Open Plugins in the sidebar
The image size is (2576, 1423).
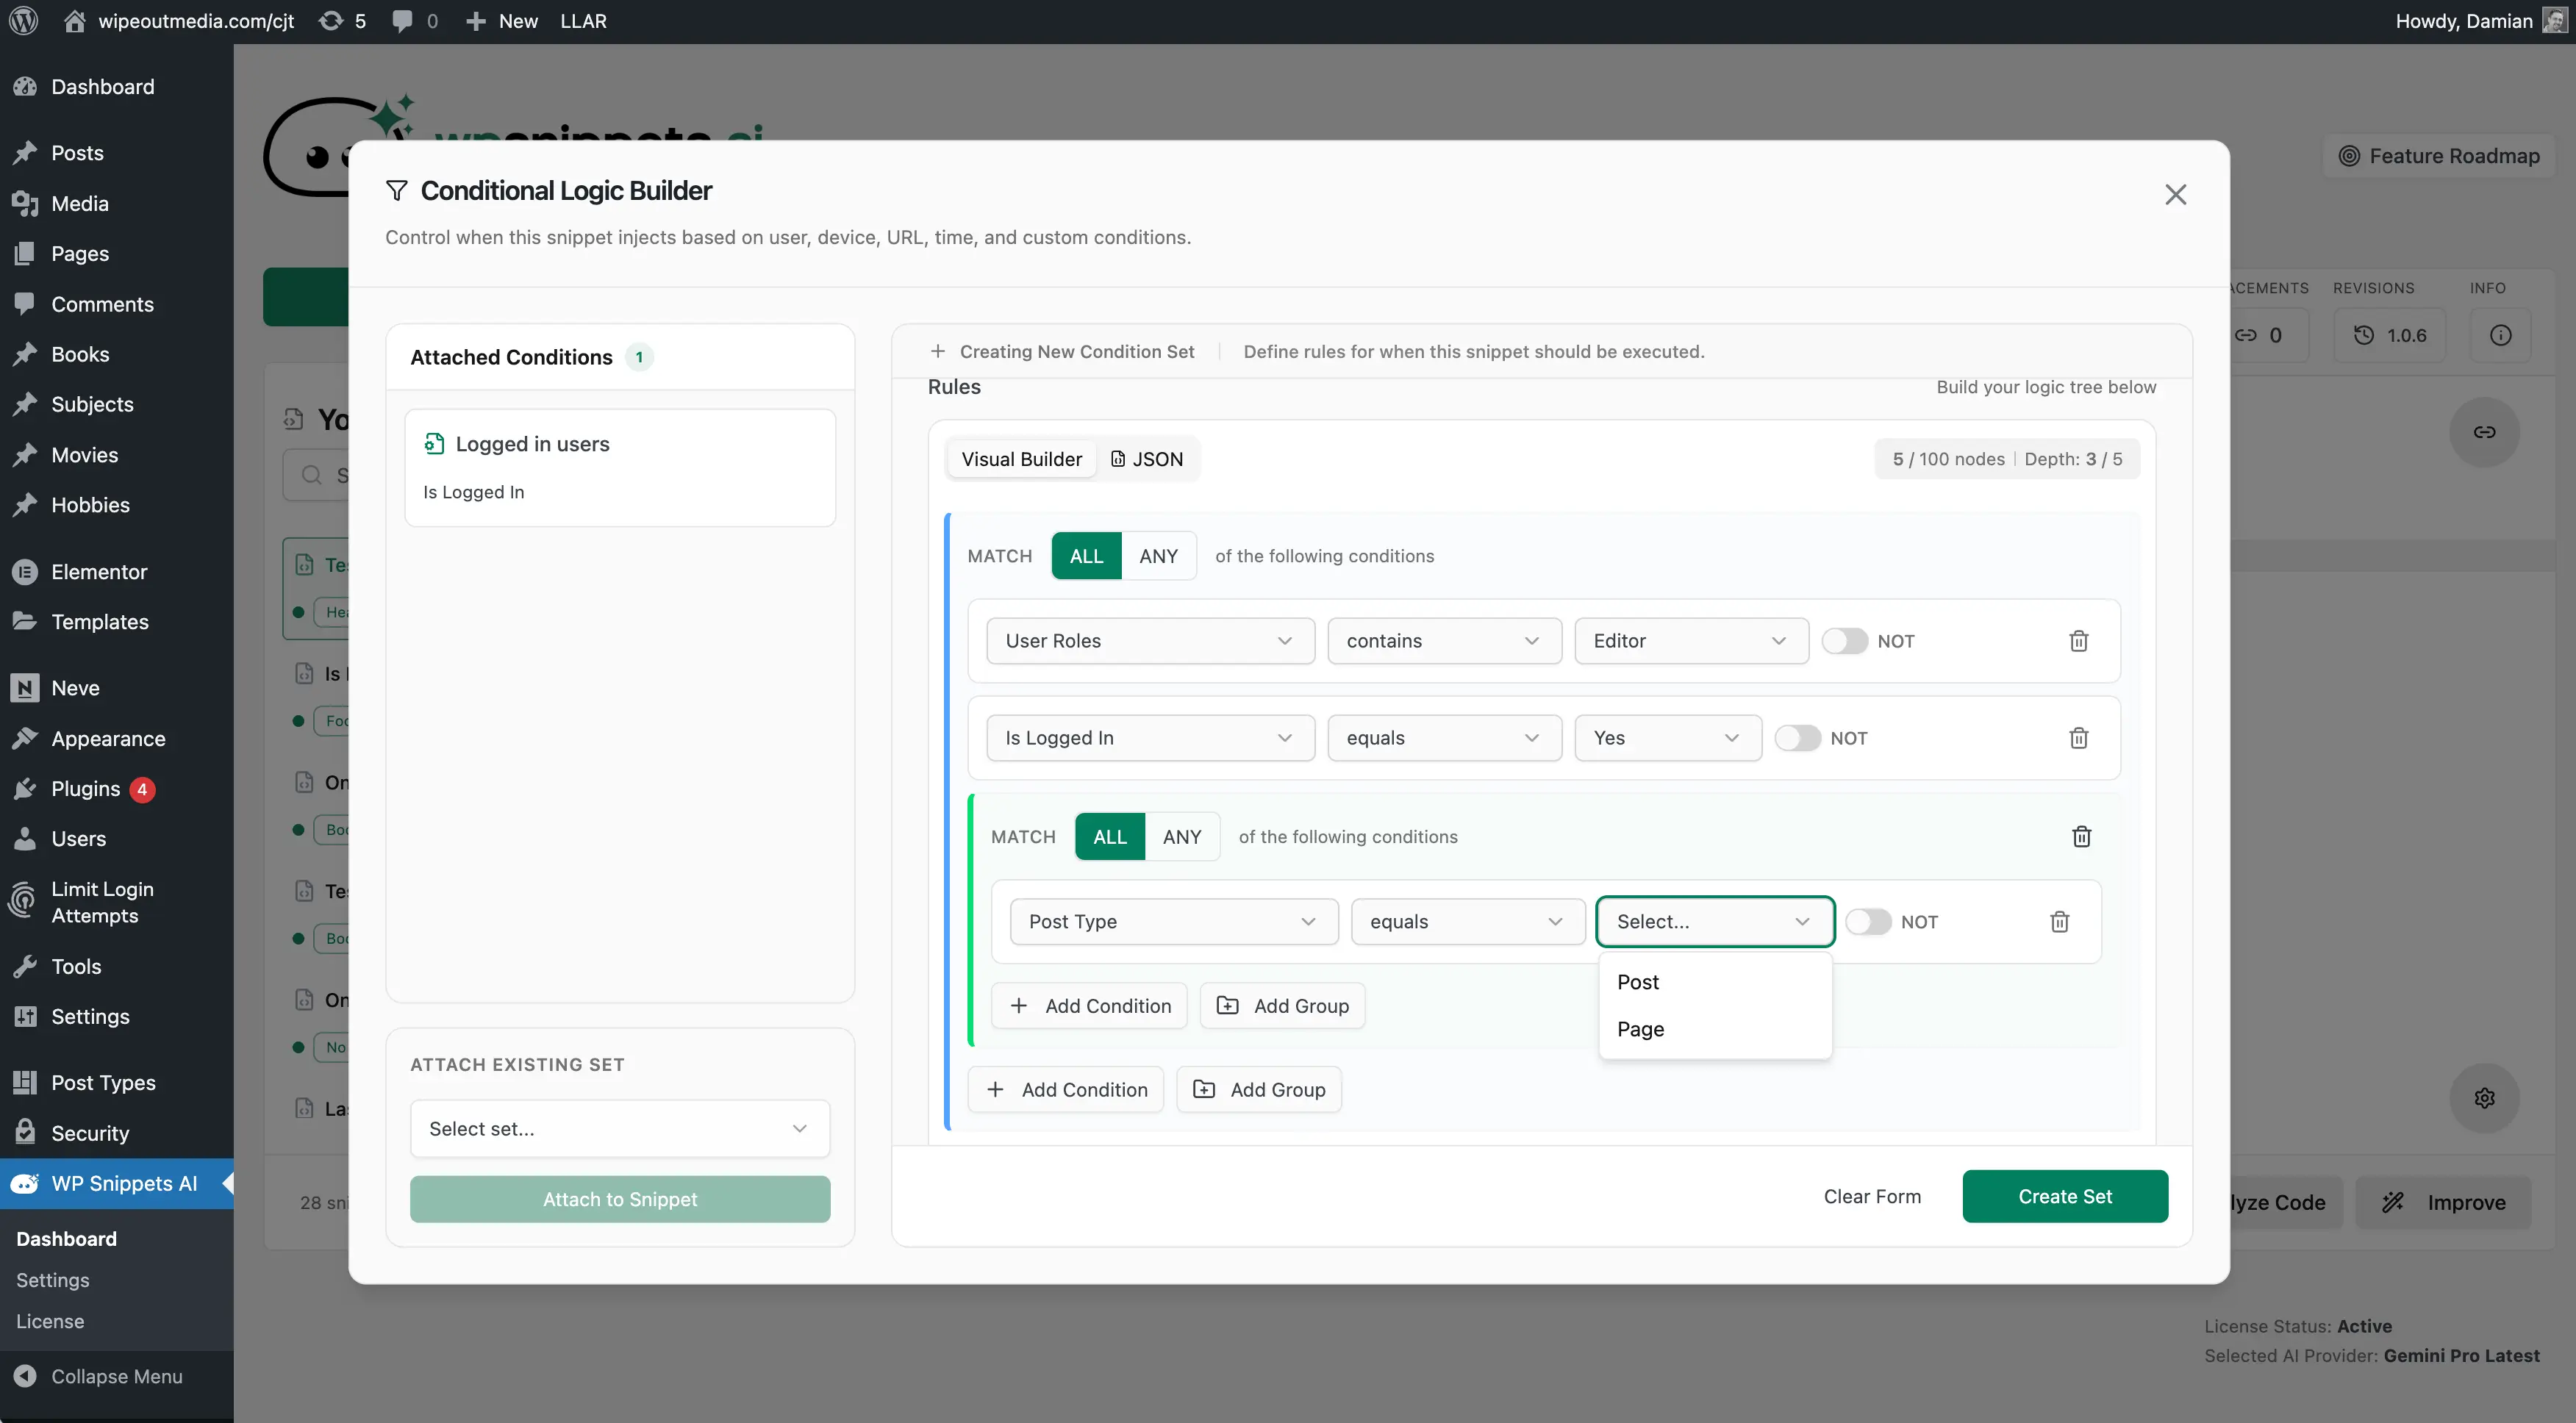(85, 789)
